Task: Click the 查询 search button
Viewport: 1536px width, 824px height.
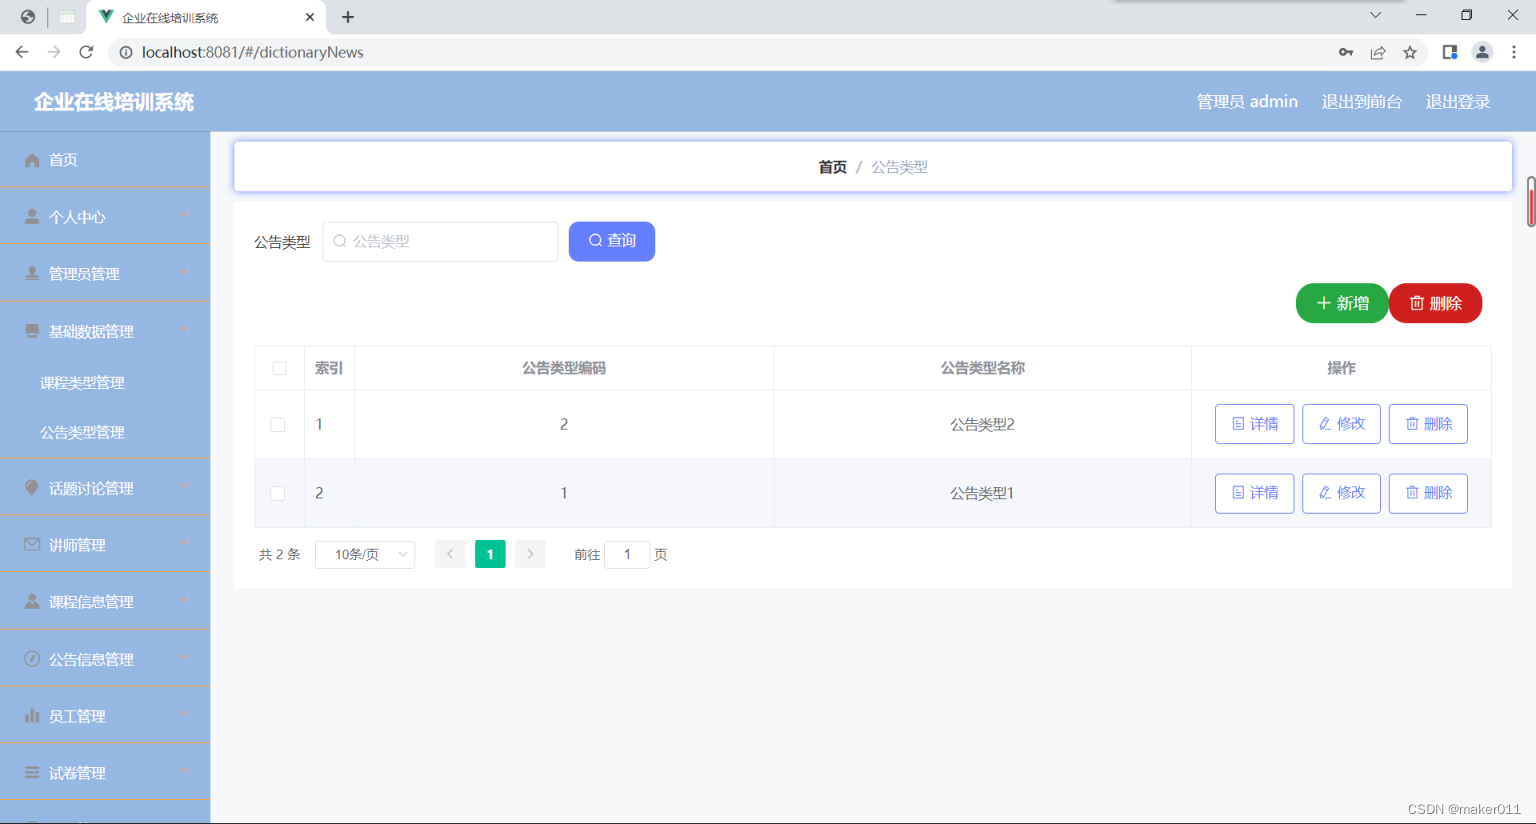Action: [x=612, y=241]
